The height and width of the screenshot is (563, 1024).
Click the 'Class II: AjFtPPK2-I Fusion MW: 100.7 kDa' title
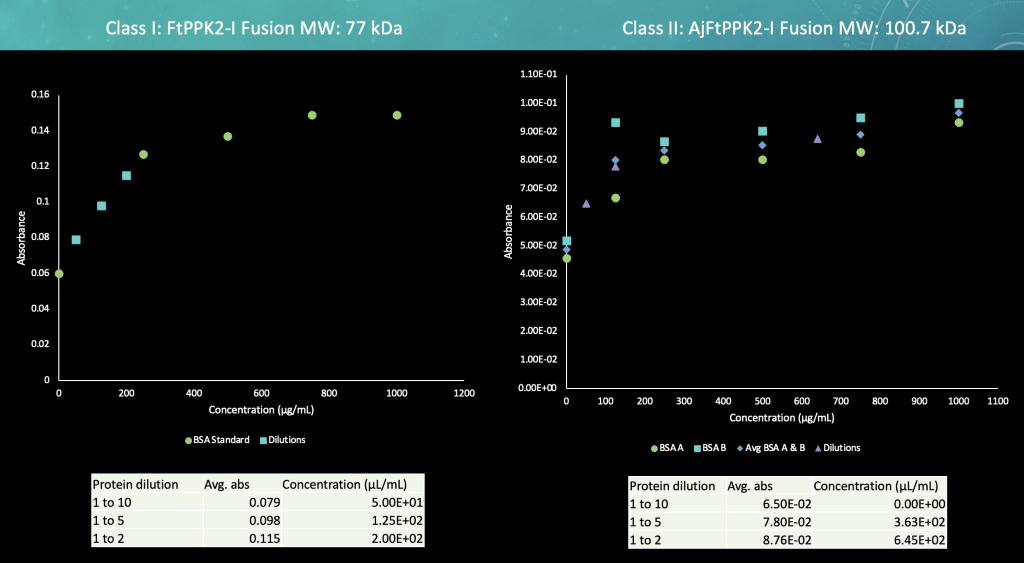[x=794, y=28]
